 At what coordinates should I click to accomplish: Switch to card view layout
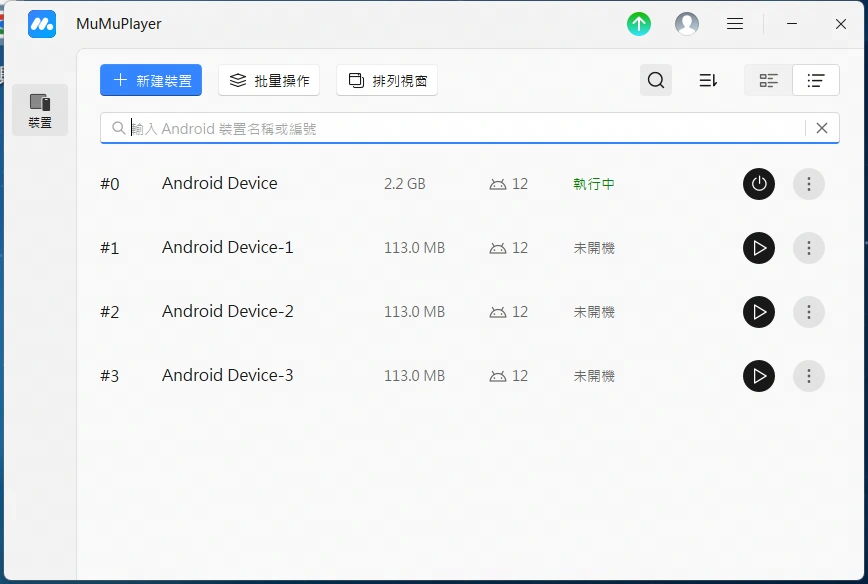(x=768, y=80)
